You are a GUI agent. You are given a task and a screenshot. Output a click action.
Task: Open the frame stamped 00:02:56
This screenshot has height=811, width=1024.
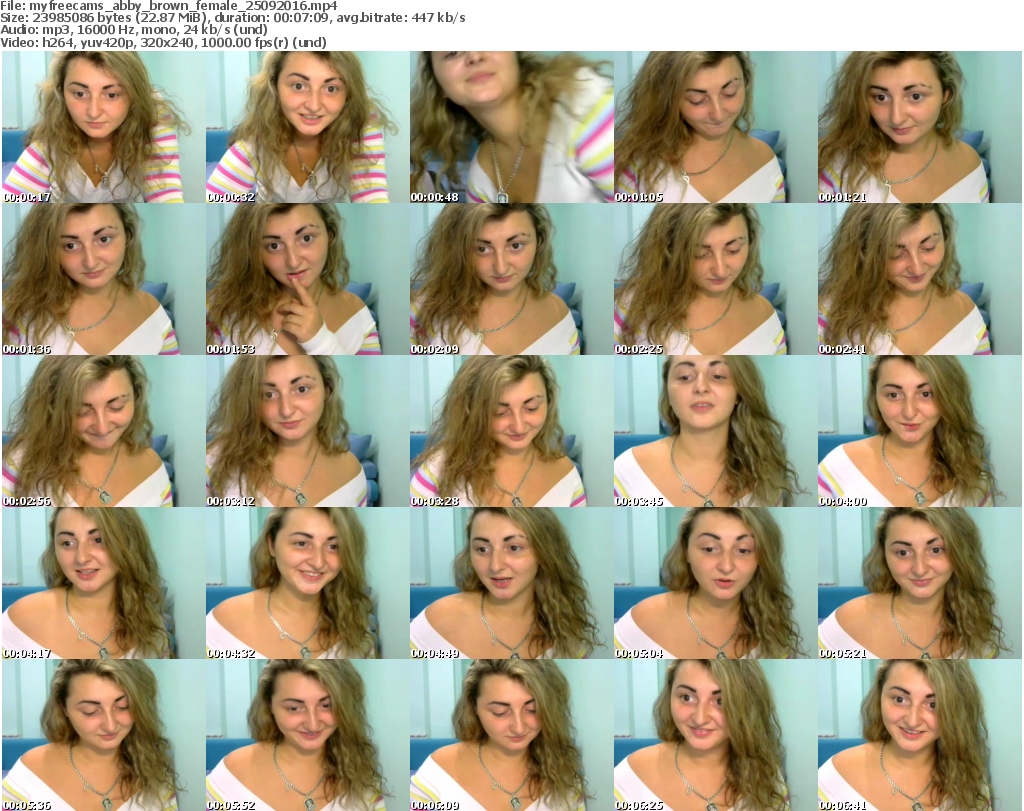click(x=103, y=431)
